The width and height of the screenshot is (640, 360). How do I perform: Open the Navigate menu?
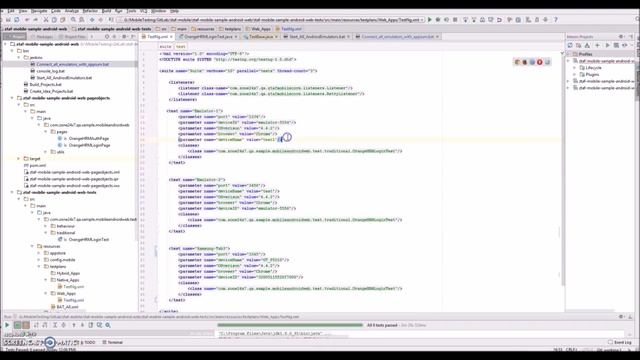point(39,11)
